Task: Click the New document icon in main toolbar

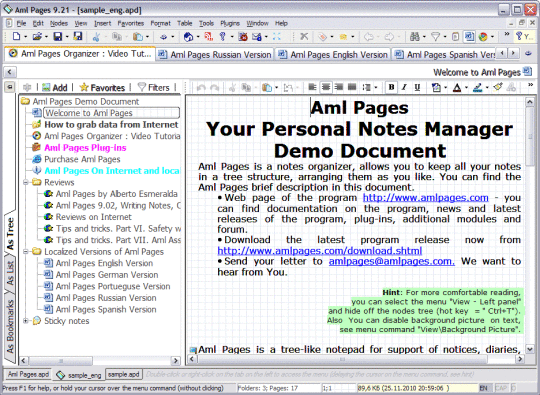Action: coord(17,36)
